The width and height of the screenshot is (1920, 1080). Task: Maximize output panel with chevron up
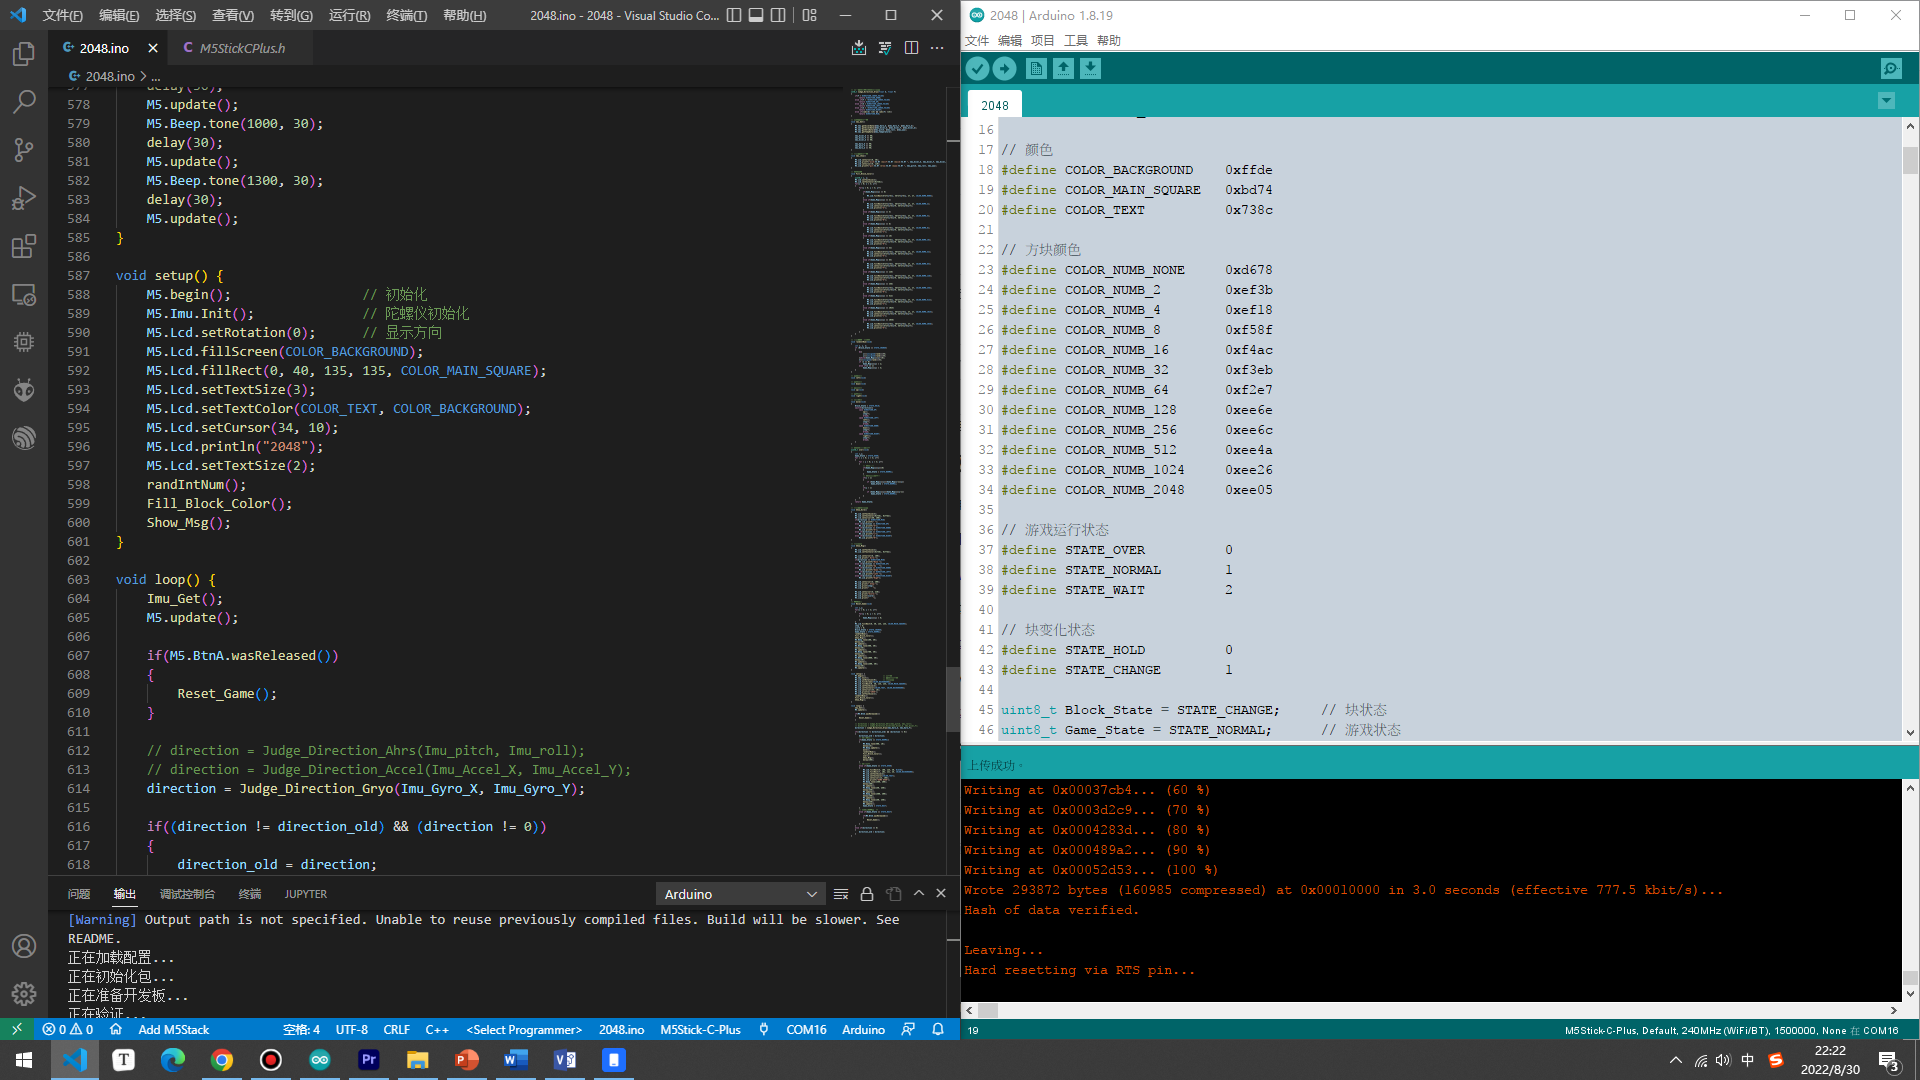click(x=919, y=894)
